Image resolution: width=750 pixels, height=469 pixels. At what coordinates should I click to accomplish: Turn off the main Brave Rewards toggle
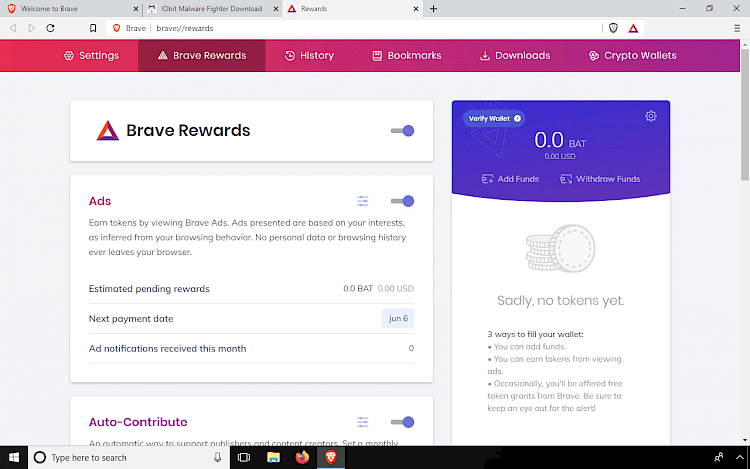point(402,131)
